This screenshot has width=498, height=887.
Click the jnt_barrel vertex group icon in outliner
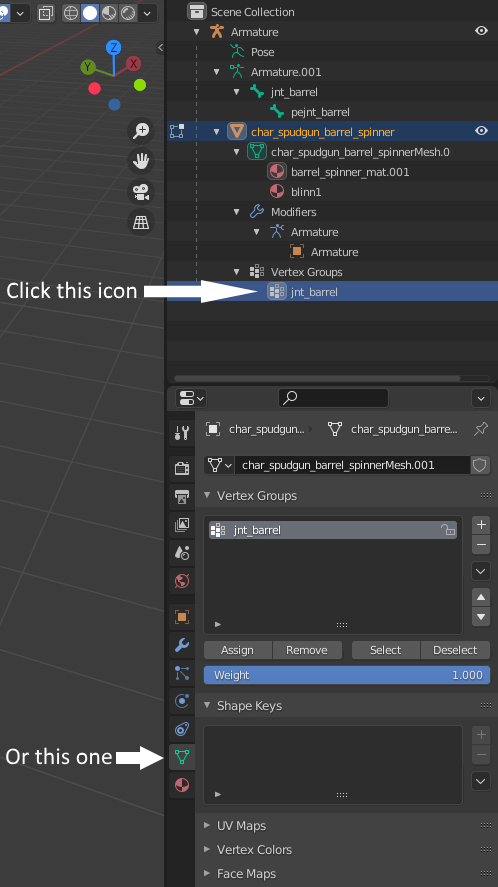(x=277, y=292)
